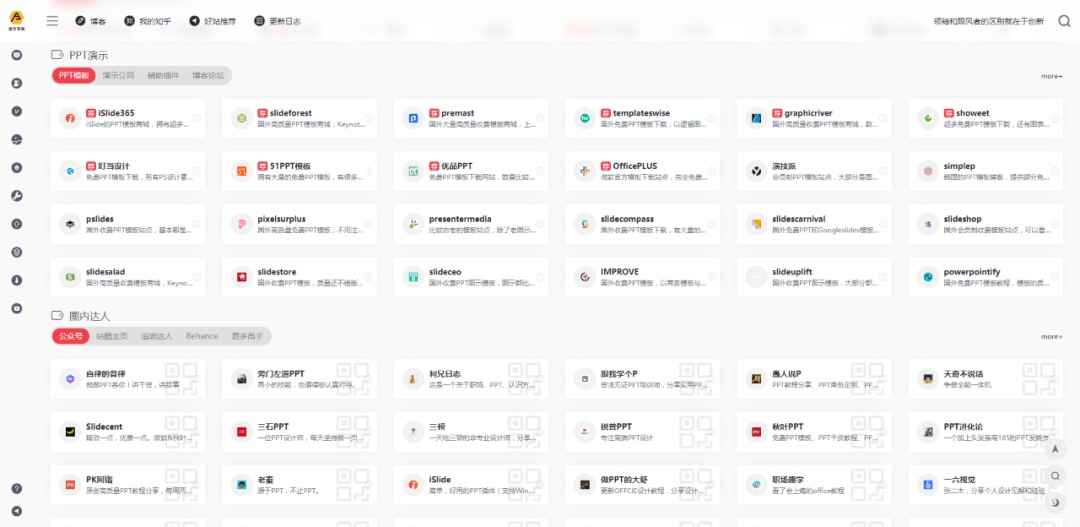
Task: Click the graphicriver logo icon
Action: click(x=756, y=118)
